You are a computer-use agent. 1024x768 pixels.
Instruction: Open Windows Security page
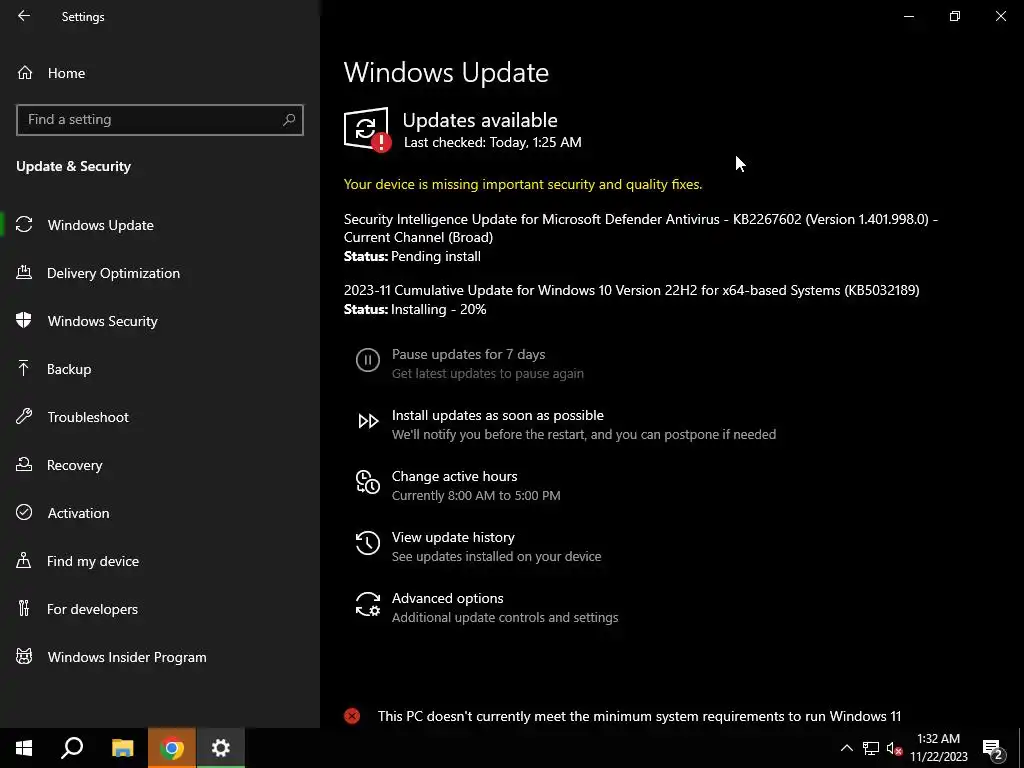[160, 321]
